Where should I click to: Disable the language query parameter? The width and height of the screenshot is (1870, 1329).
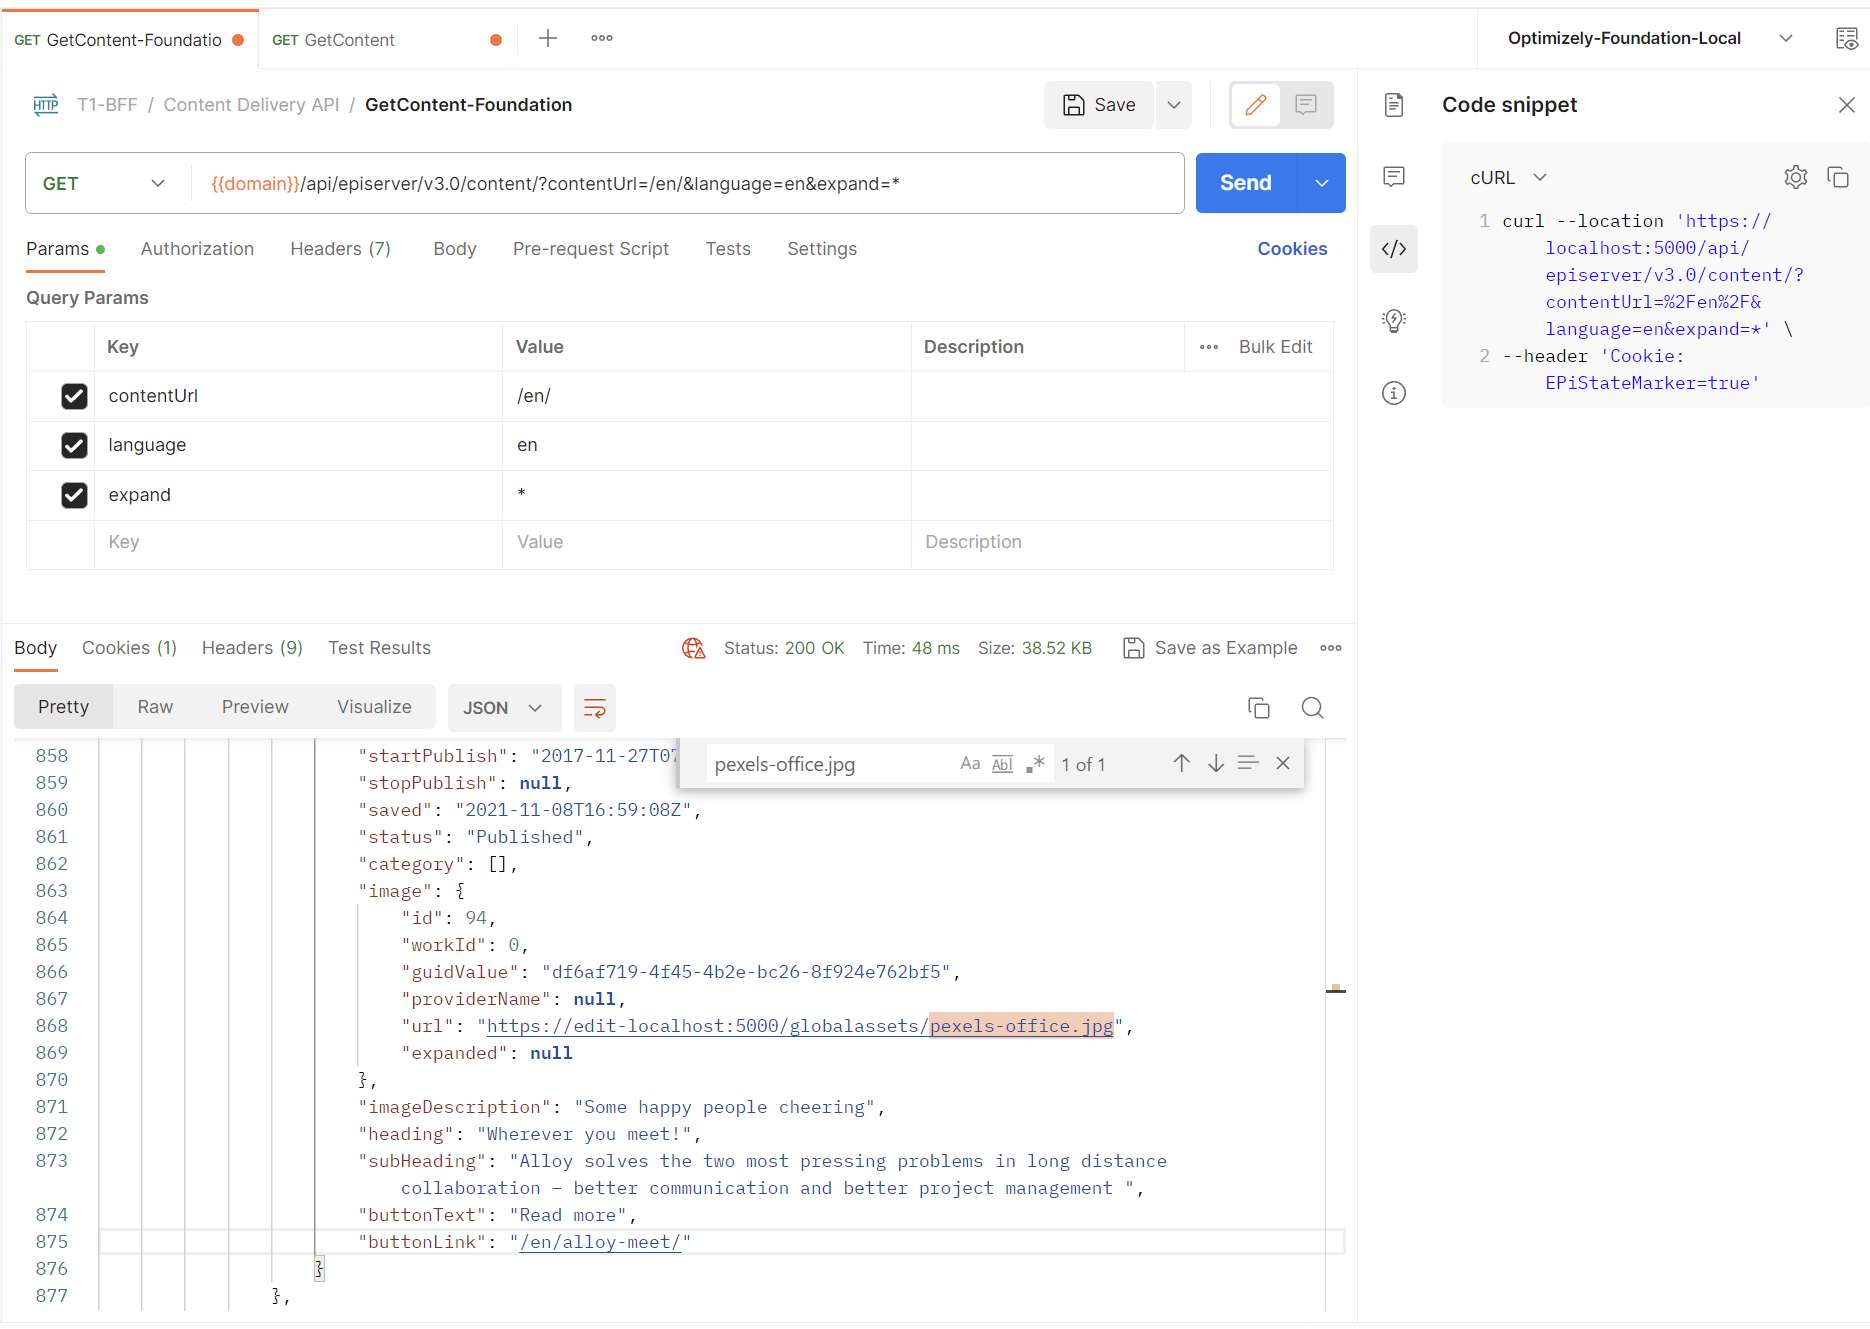click(74, 445)
